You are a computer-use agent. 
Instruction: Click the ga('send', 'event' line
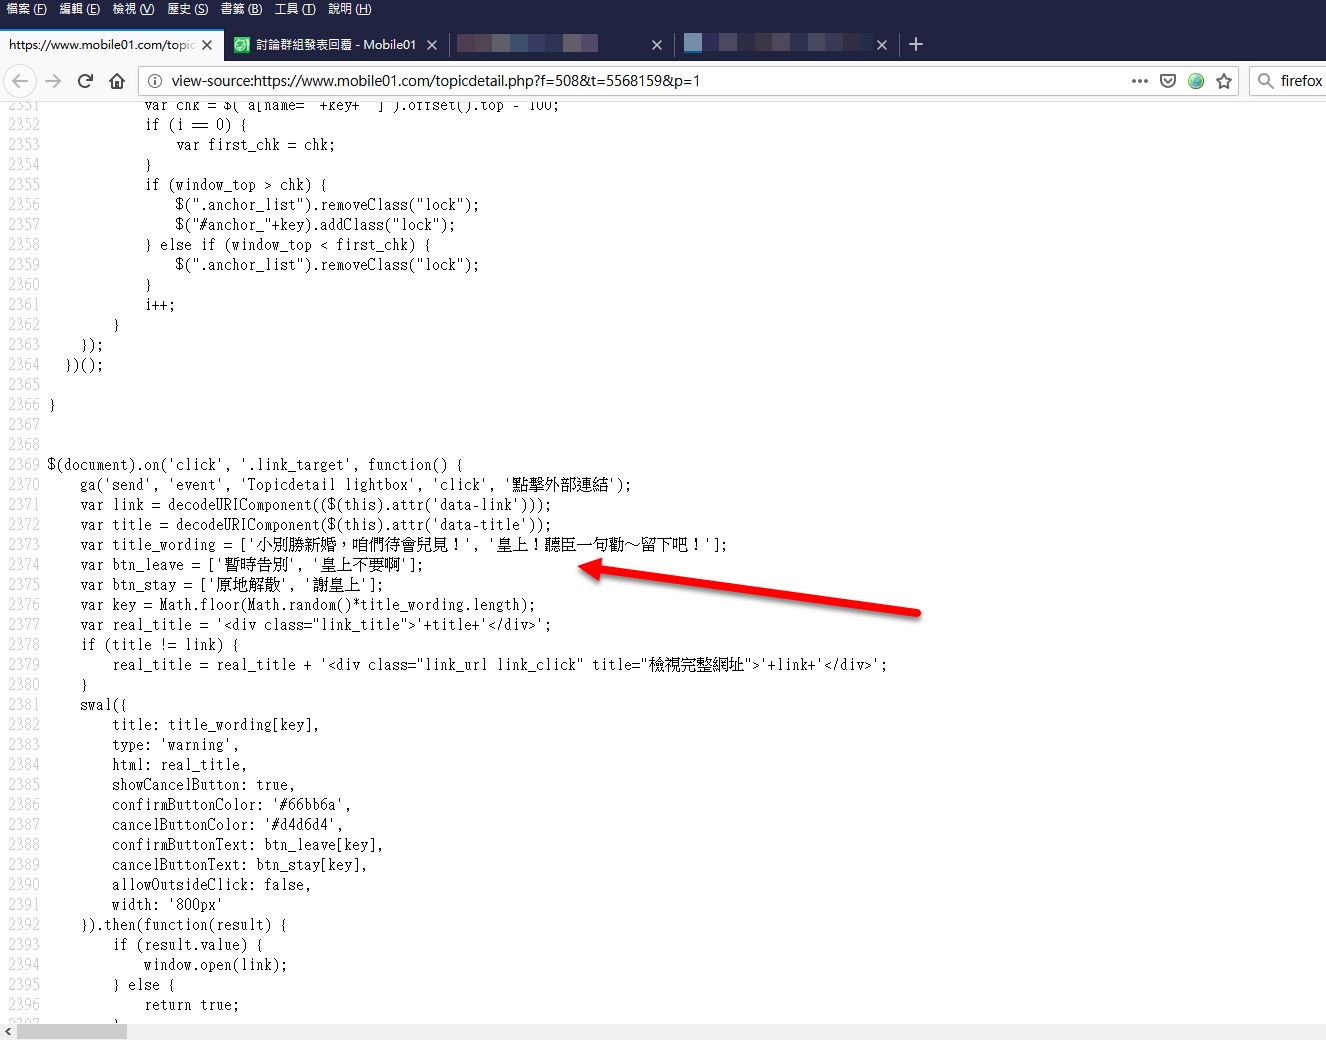click(x=355, y=485)
